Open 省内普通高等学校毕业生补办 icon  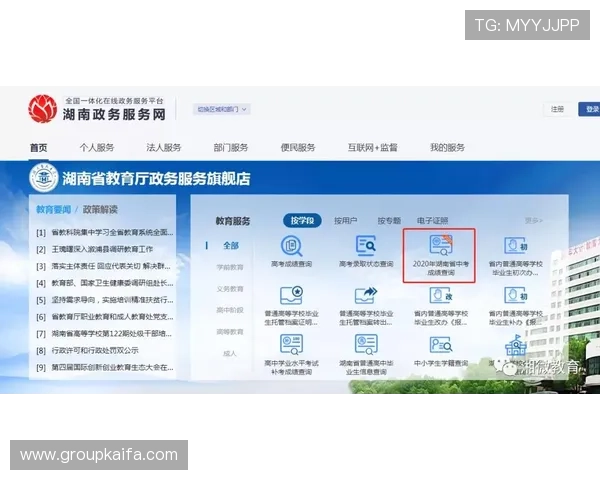click(x=515, y=296)
